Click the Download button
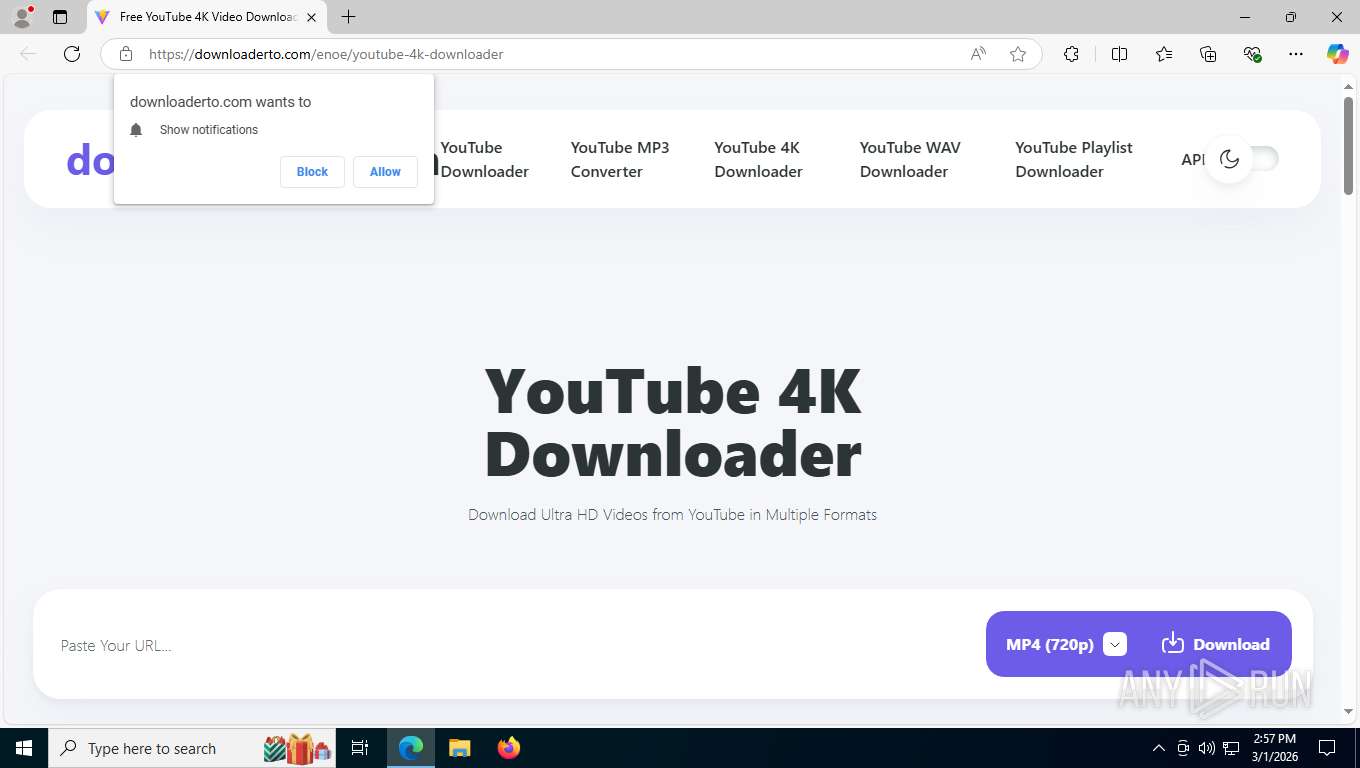 [1215, 644]
